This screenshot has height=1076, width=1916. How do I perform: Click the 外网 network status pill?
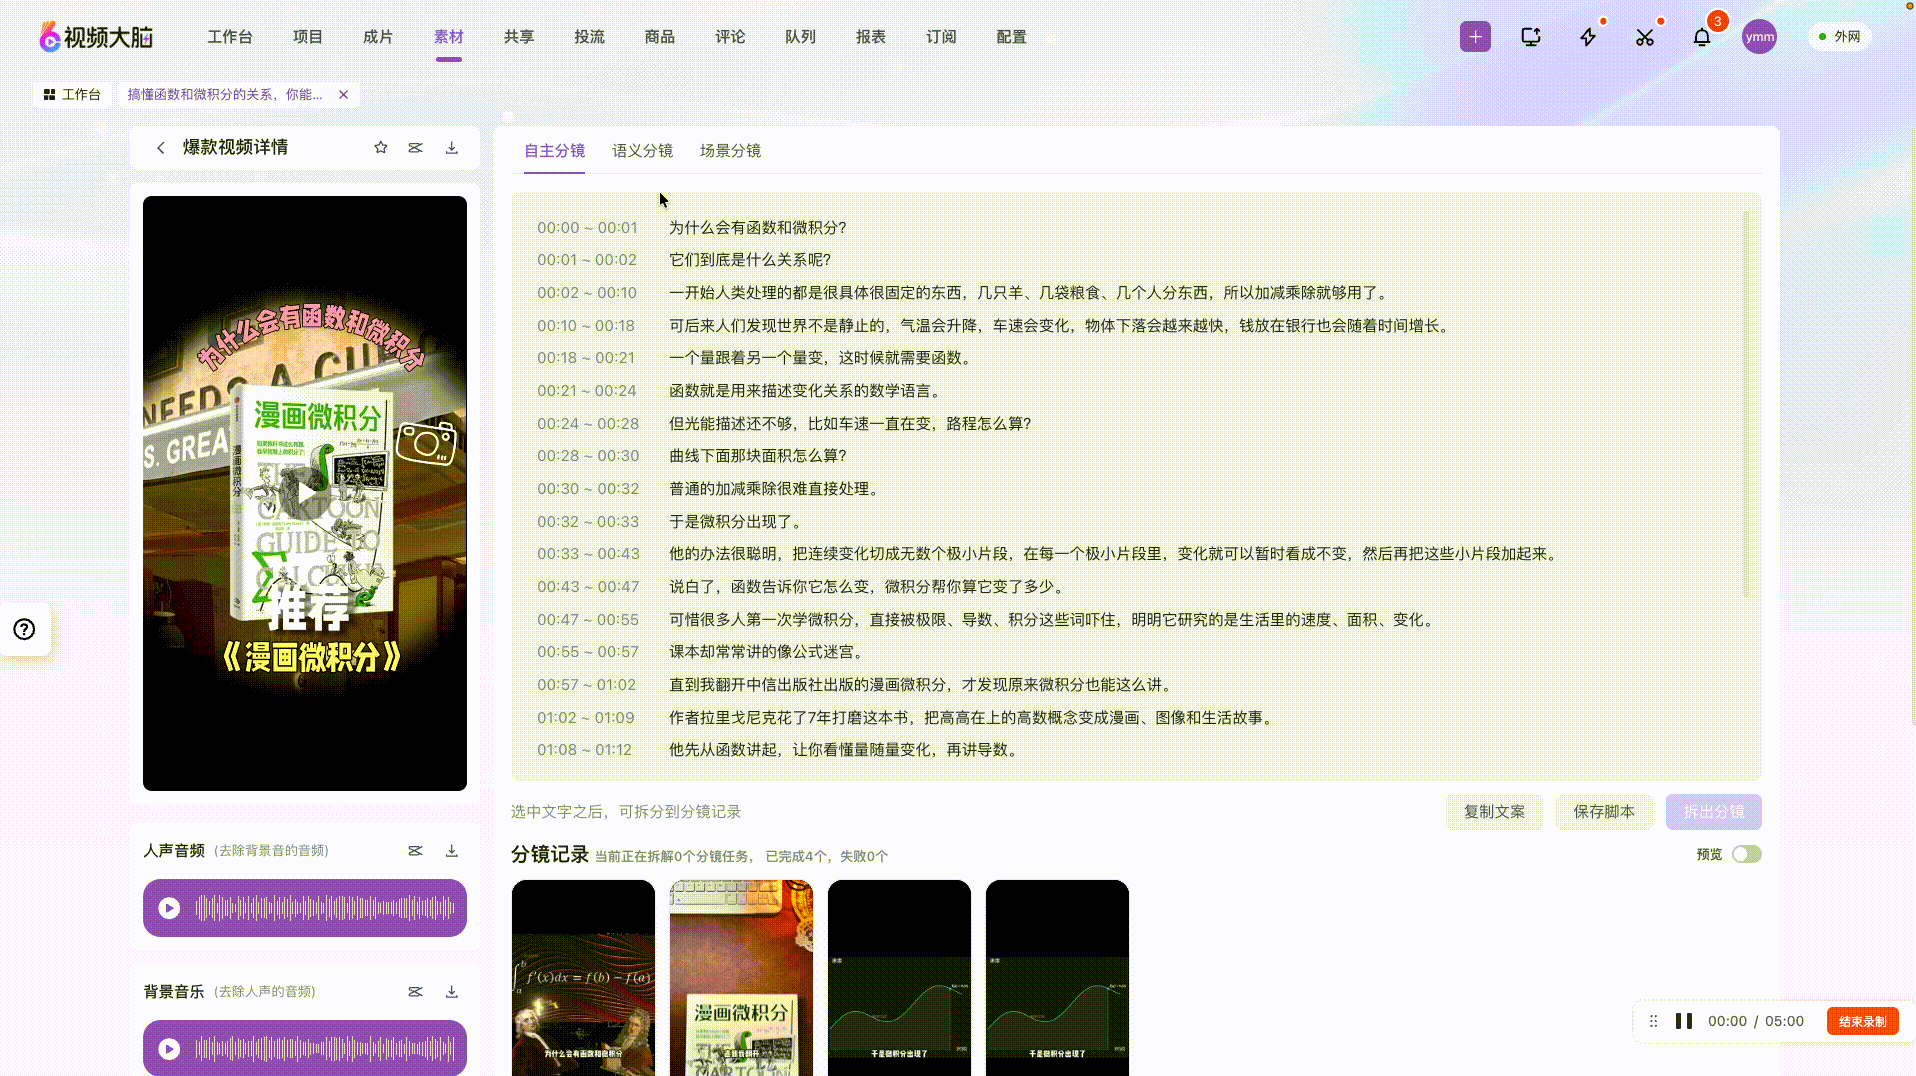point(1839,37)
